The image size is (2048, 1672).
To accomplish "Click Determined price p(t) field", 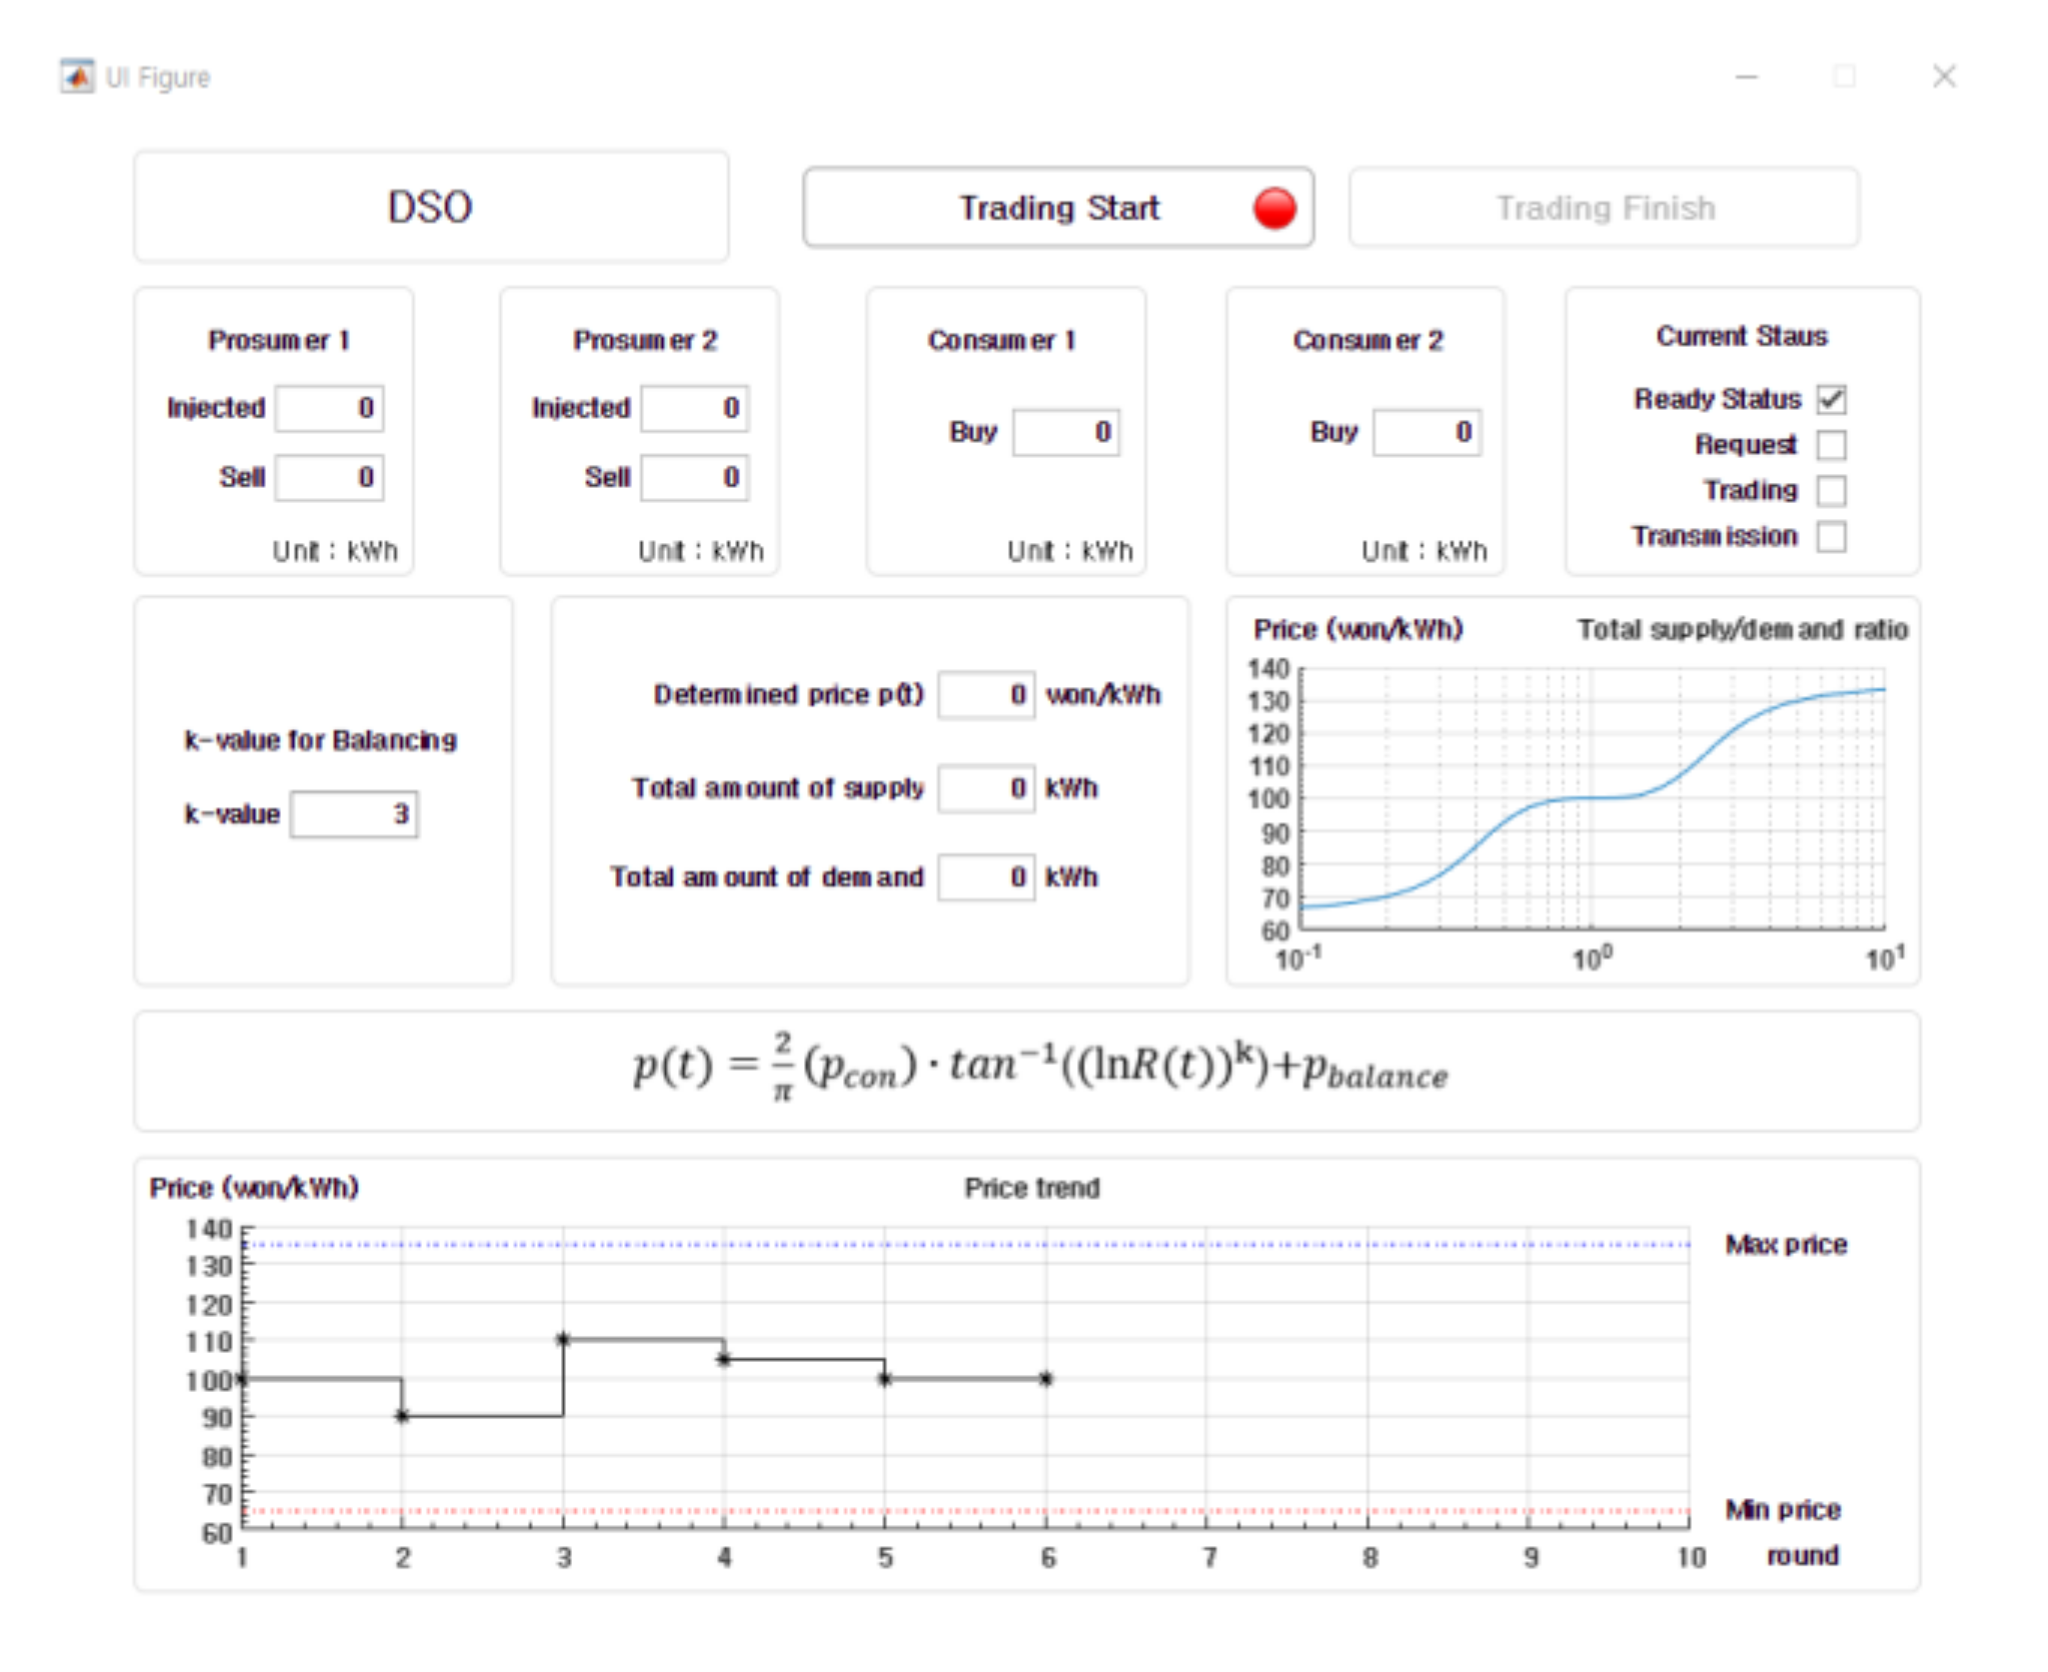I will click(x=985, y=695).
